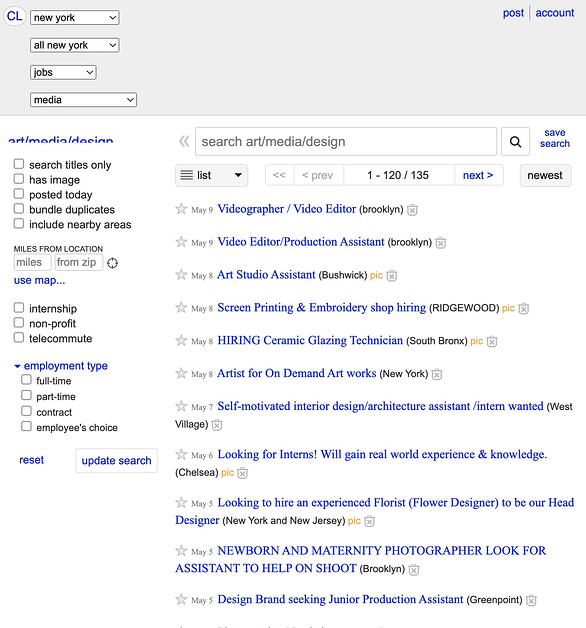Click the from zip input field
586x628 pixels.
pyautogui.click(x=79, y=263)
